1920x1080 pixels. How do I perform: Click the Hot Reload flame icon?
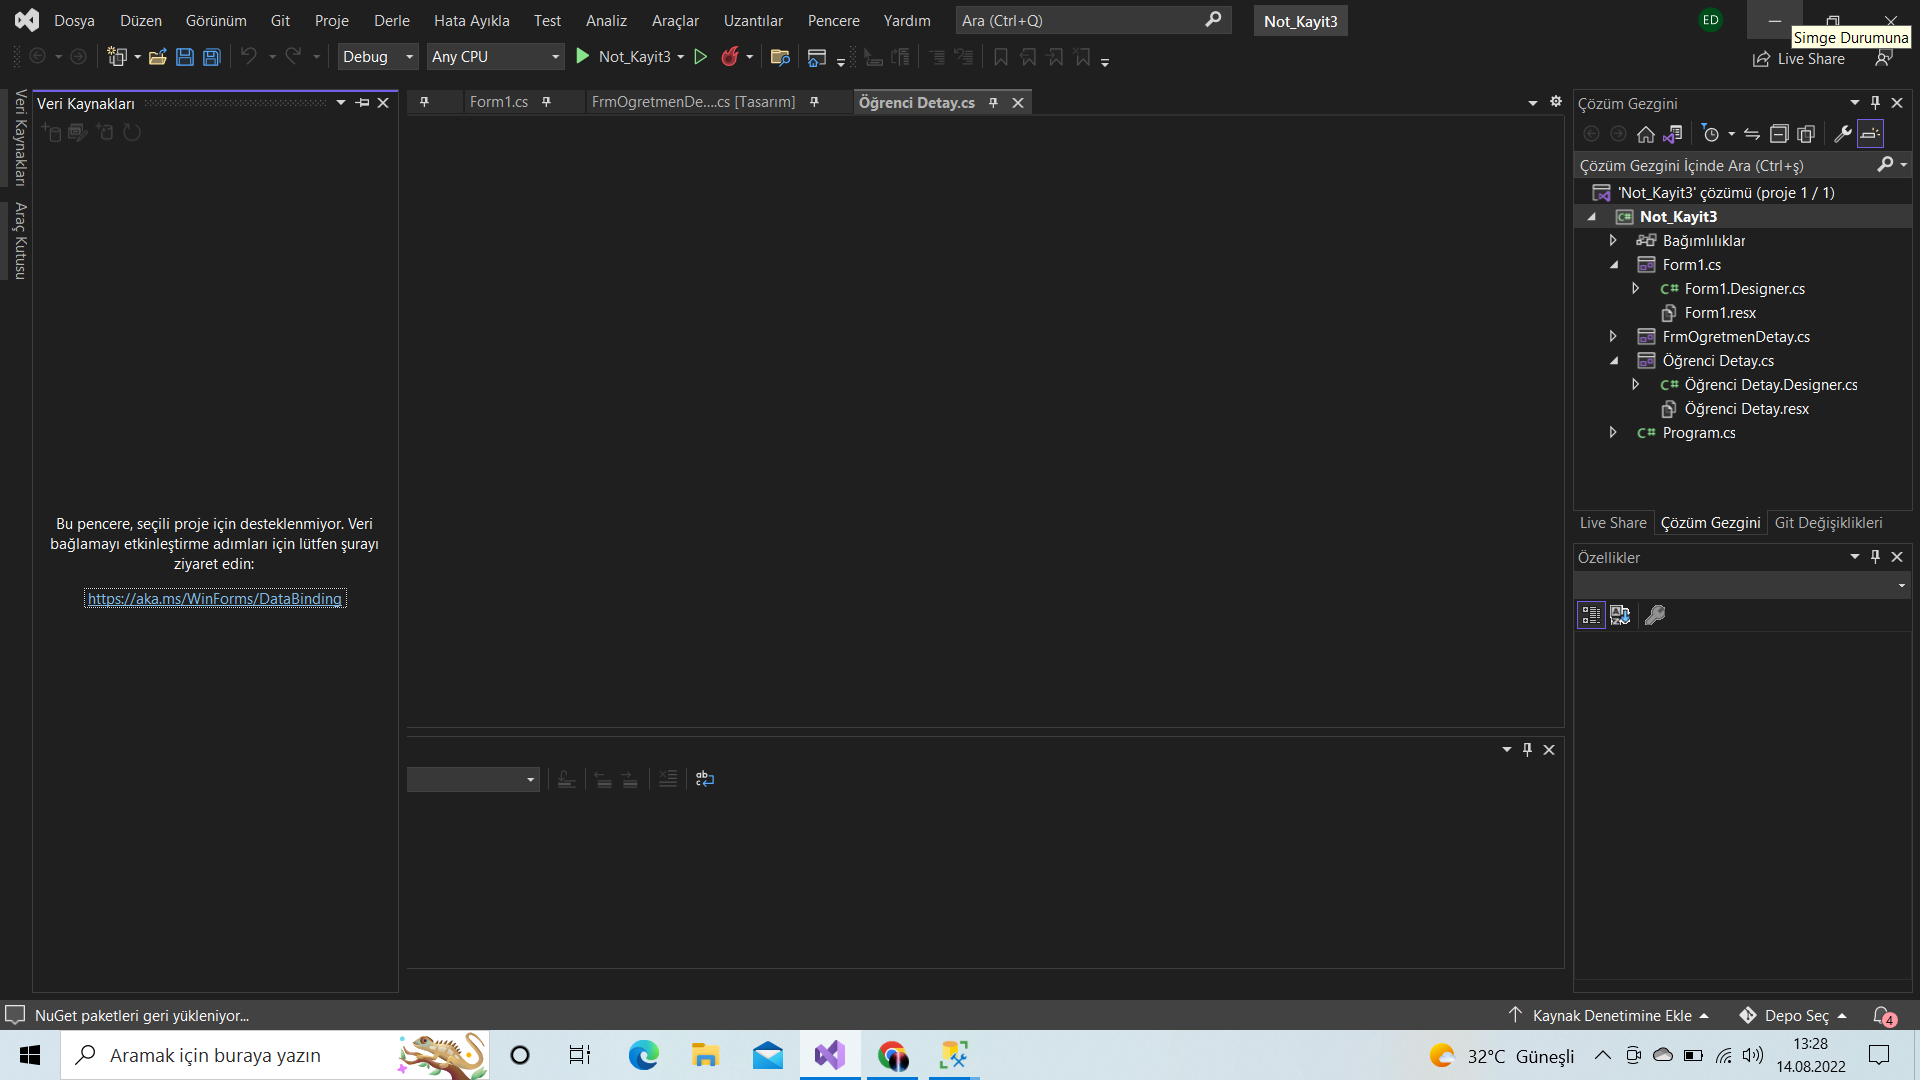pyautogui.click(x=730, y=57)
